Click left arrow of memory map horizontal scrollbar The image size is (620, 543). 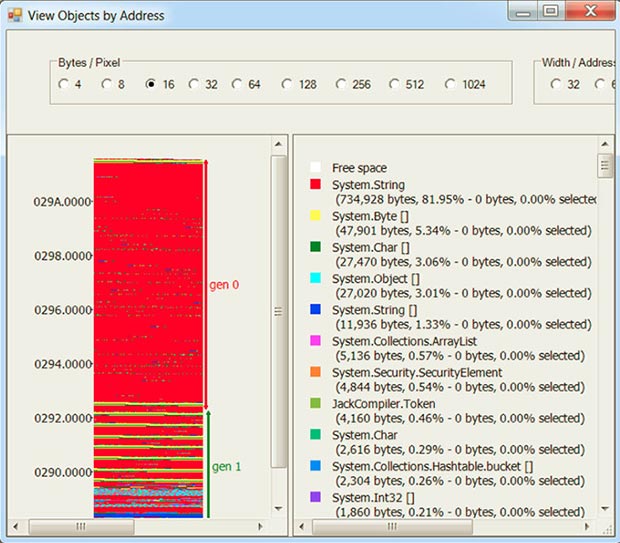(16, 526)
